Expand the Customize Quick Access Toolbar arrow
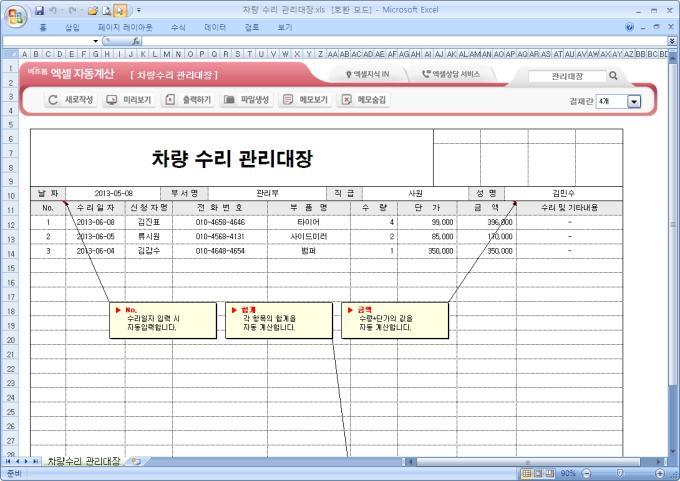The height and width of the screenshot is (481, 680). coord(139,10)
